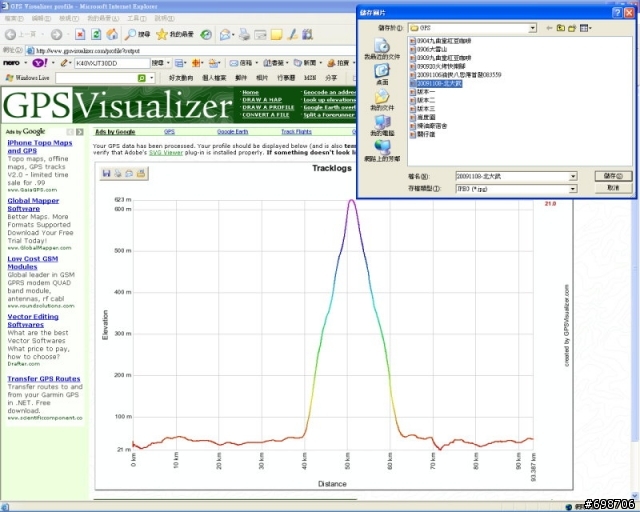Click the Yahoo toolbar search box

112,63
